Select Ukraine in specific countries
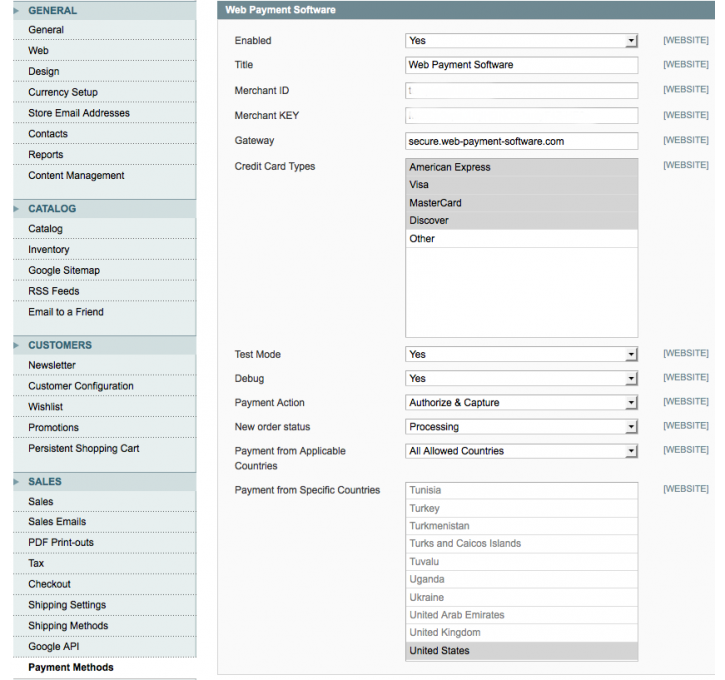 (x=522, y=597)
